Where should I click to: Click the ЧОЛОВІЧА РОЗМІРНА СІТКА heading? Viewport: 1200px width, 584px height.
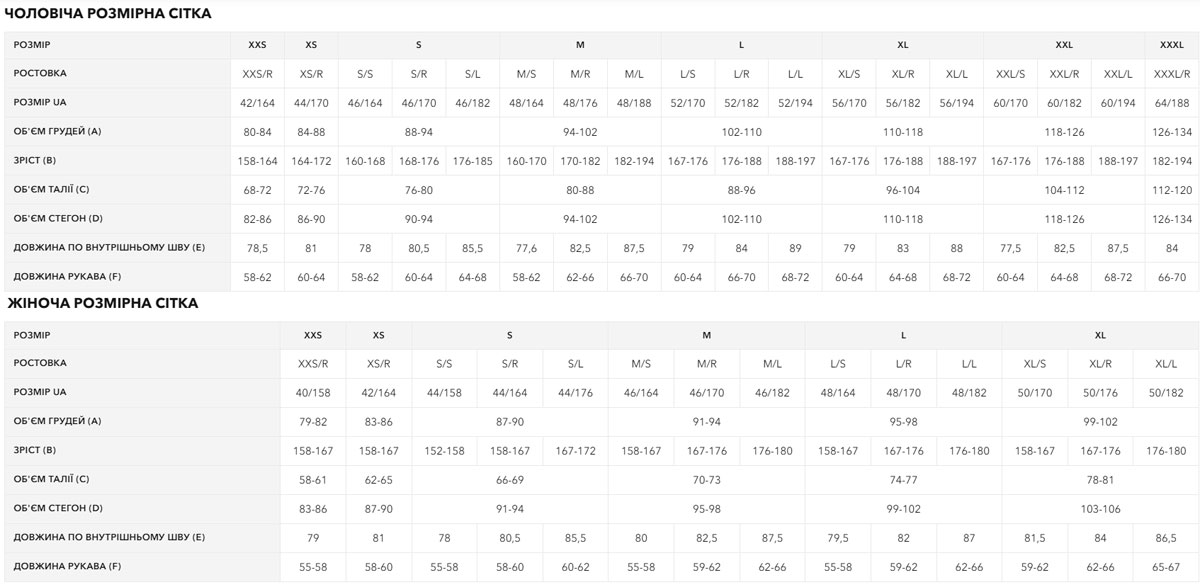click(x=108, y=13)
